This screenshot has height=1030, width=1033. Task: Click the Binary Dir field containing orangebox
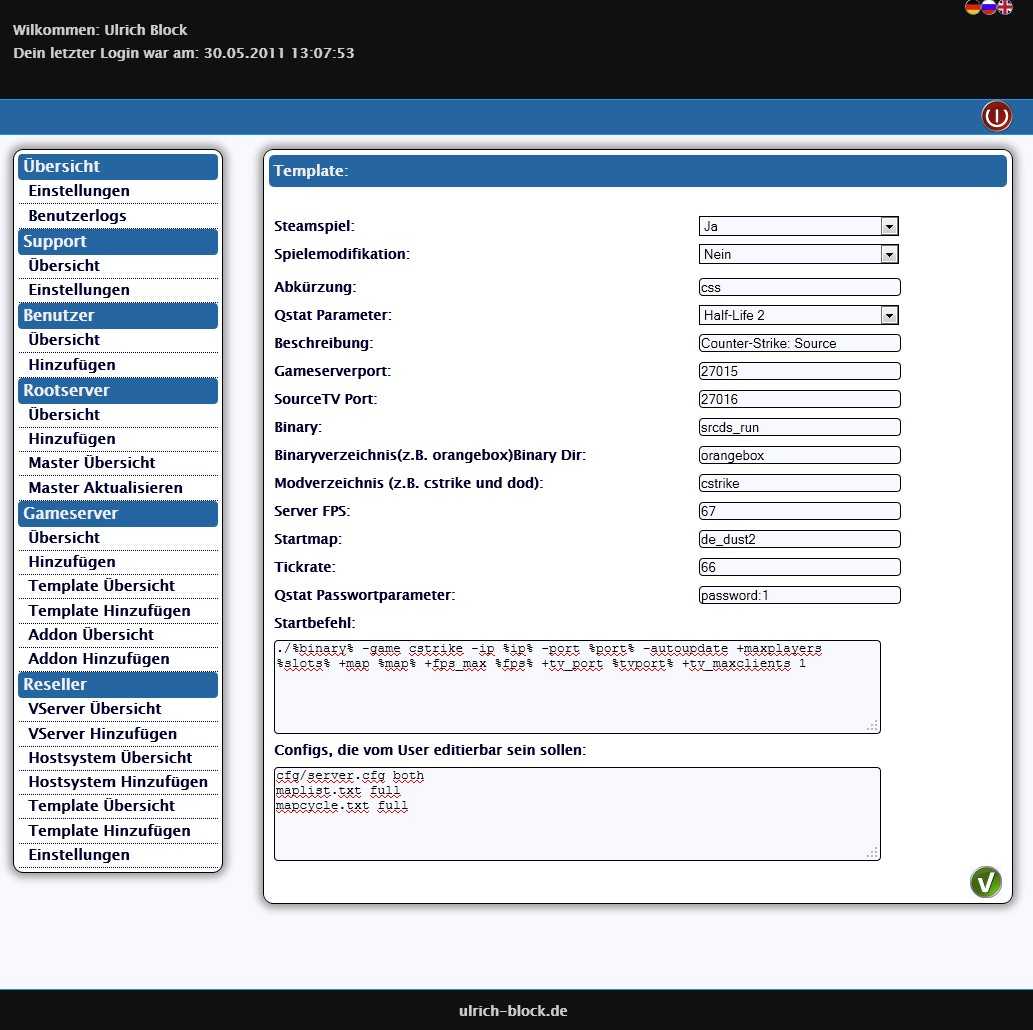(799, 455)
